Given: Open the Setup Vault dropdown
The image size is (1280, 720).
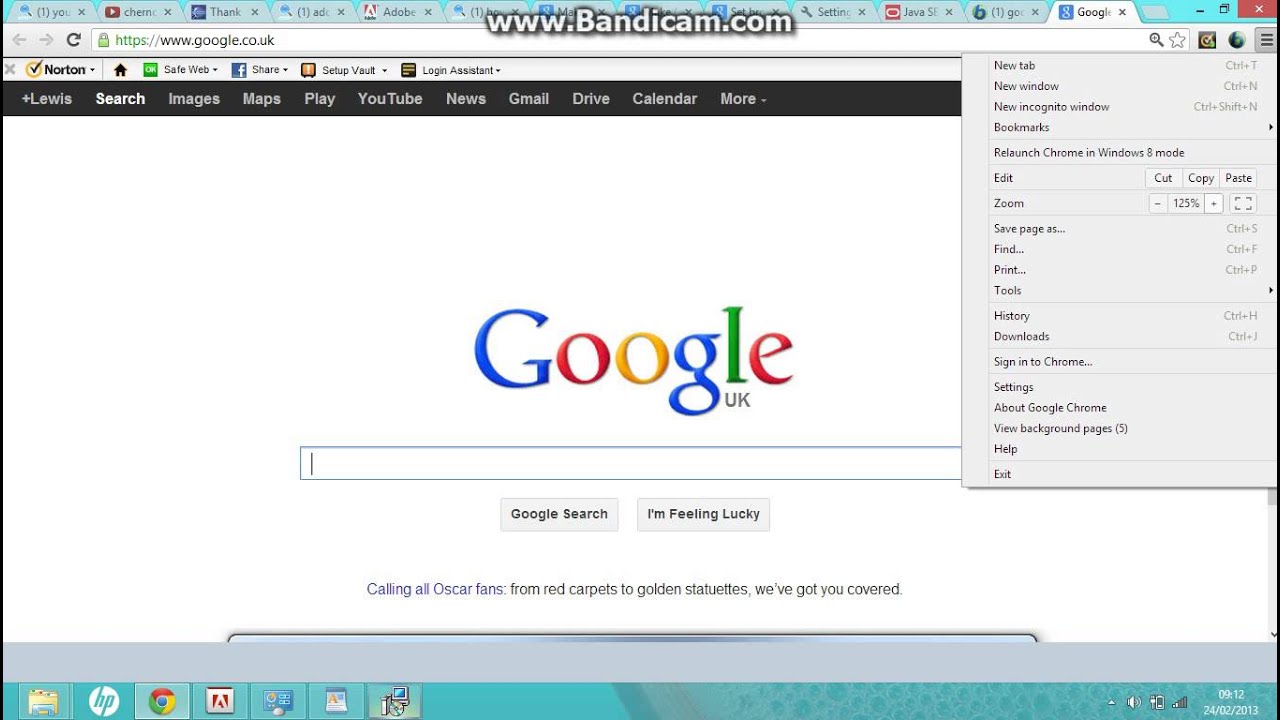Looking at the screenshot, I should pyautogui.click(x=344, y=70).
